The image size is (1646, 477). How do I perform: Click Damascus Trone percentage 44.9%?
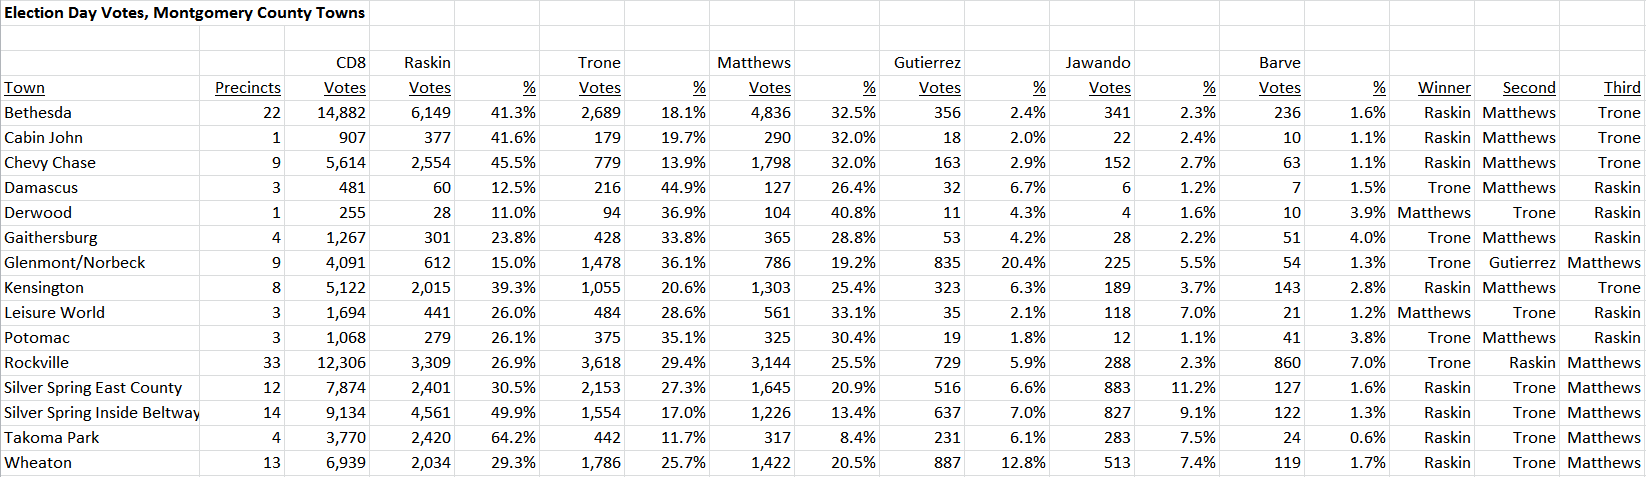667,188
